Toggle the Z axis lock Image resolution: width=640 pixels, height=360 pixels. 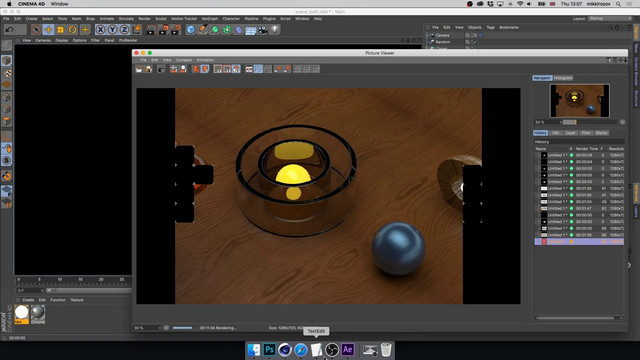pyautogui.click(x=124, y=29)
